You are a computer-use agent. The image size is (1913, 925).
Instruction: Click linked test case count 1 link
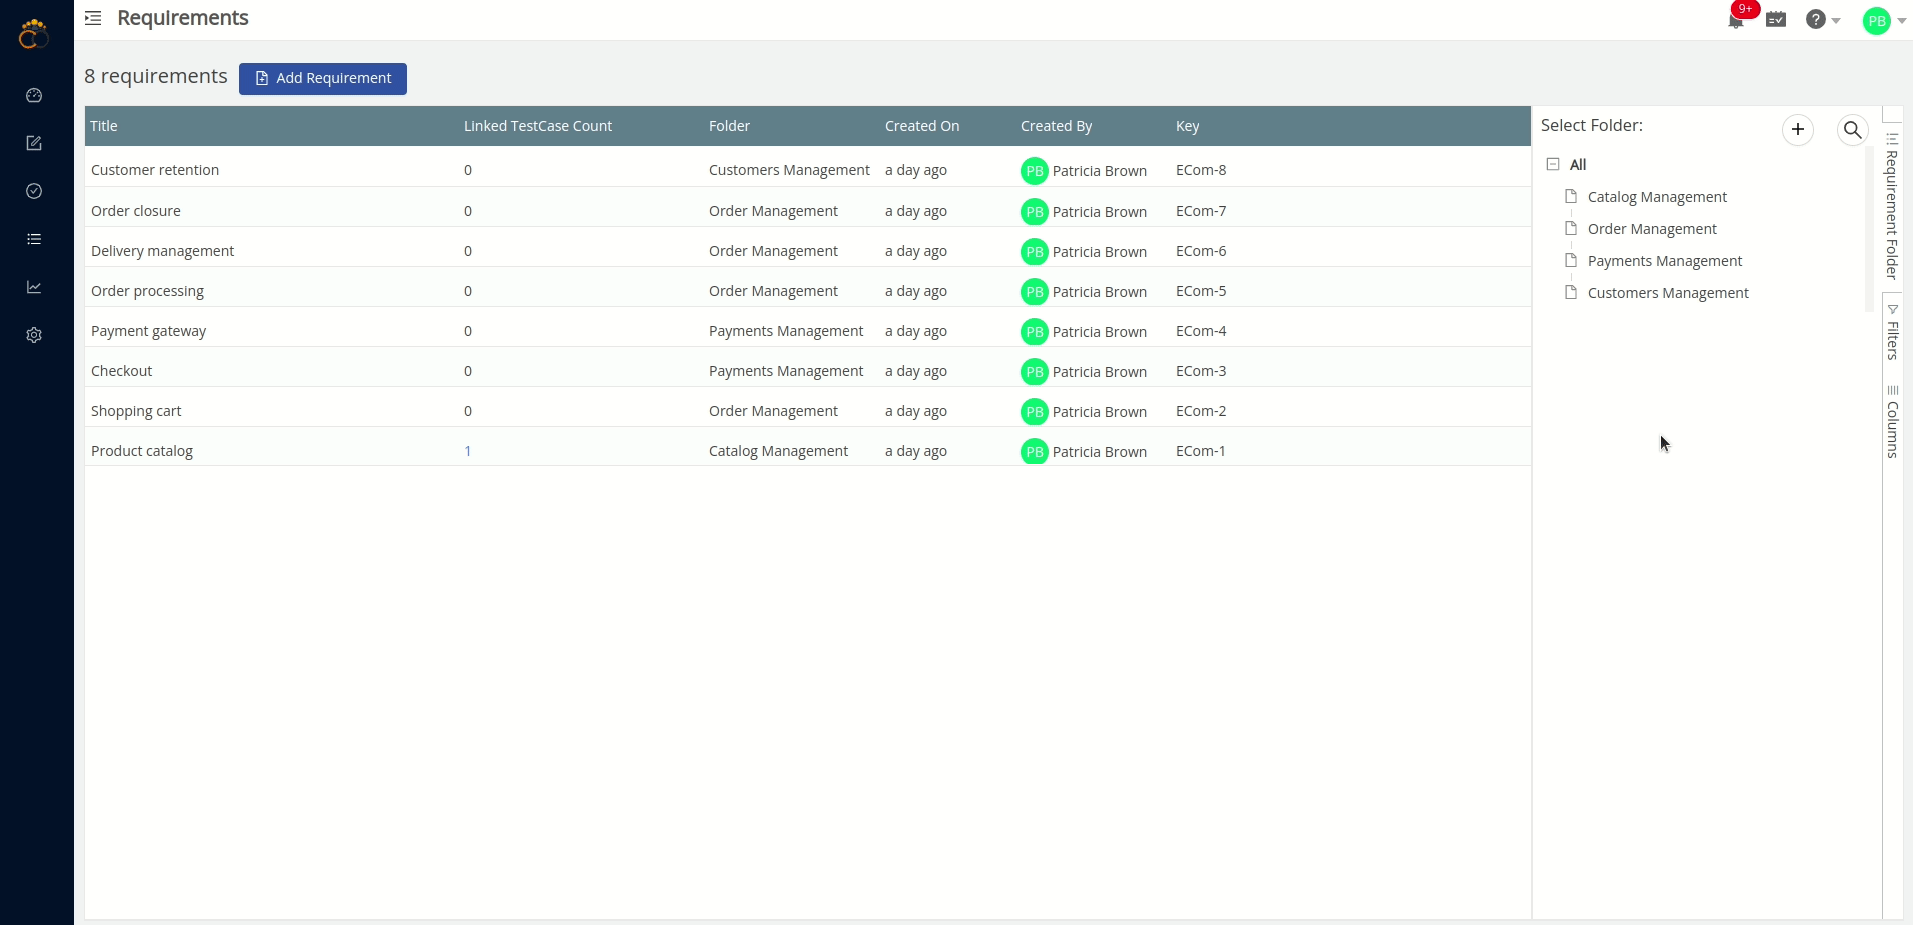[467, 451]
